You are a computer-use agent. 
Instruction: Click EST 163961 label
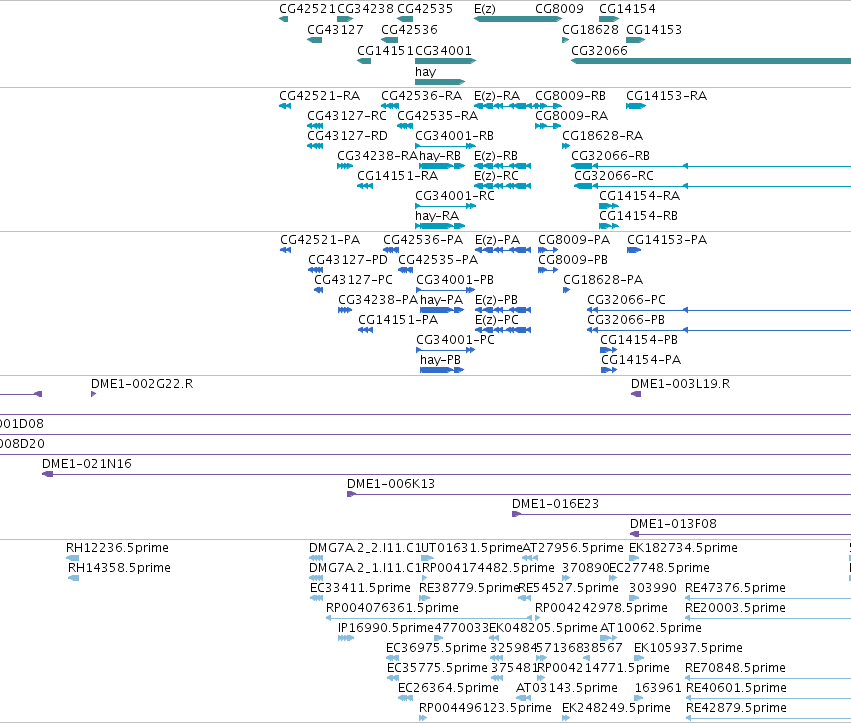point(658,688)
